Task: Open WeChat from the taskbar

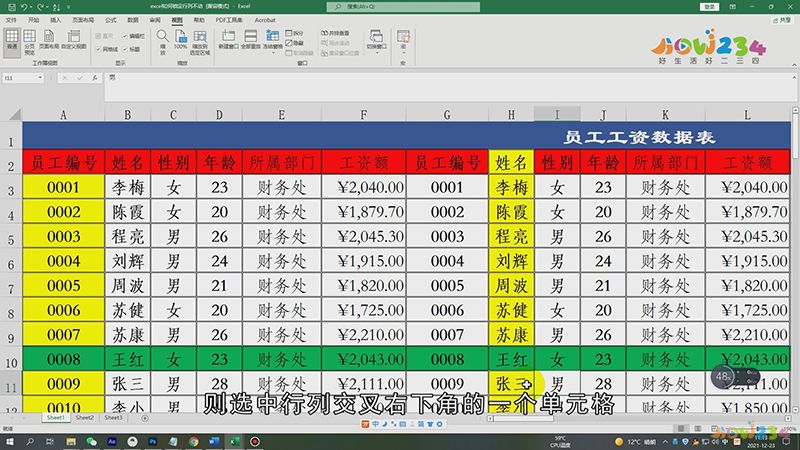Action: pyautogui.click(x=91, y=441)
